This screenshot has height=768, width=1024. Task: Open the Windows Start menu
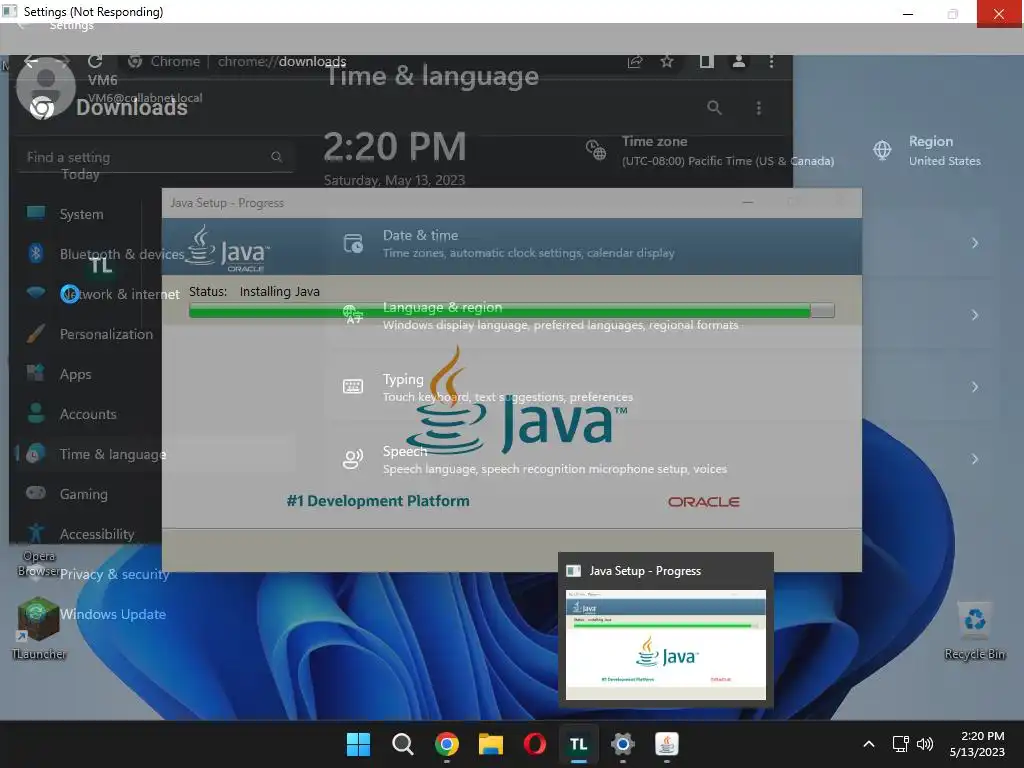pyautogui.click(x=358, y=744)
